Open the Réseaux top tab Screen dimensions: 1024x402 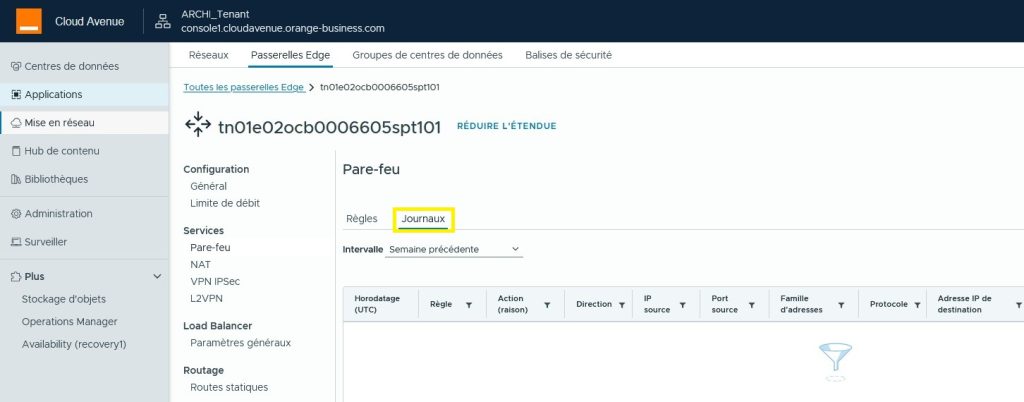point(209,55)
